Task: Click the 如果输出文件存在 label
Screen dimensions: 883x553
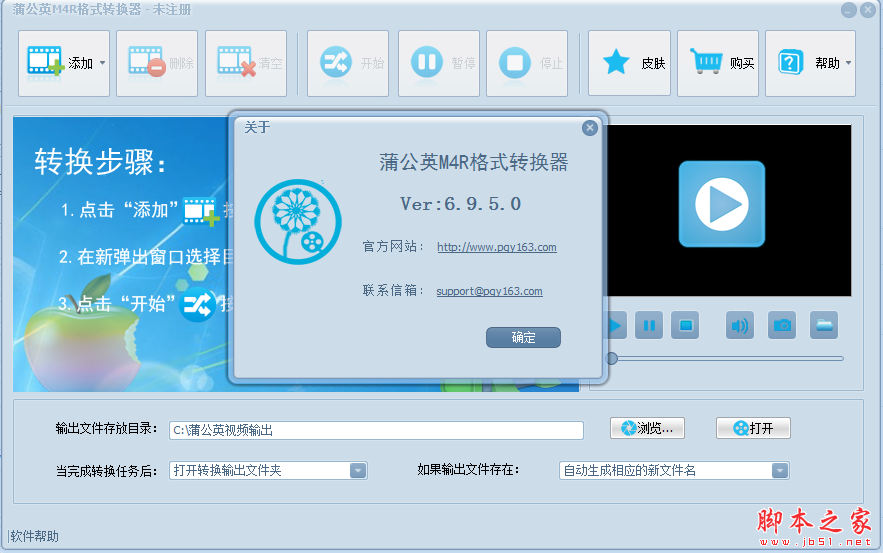Action: pyautogui.click(x=468, y=470)
